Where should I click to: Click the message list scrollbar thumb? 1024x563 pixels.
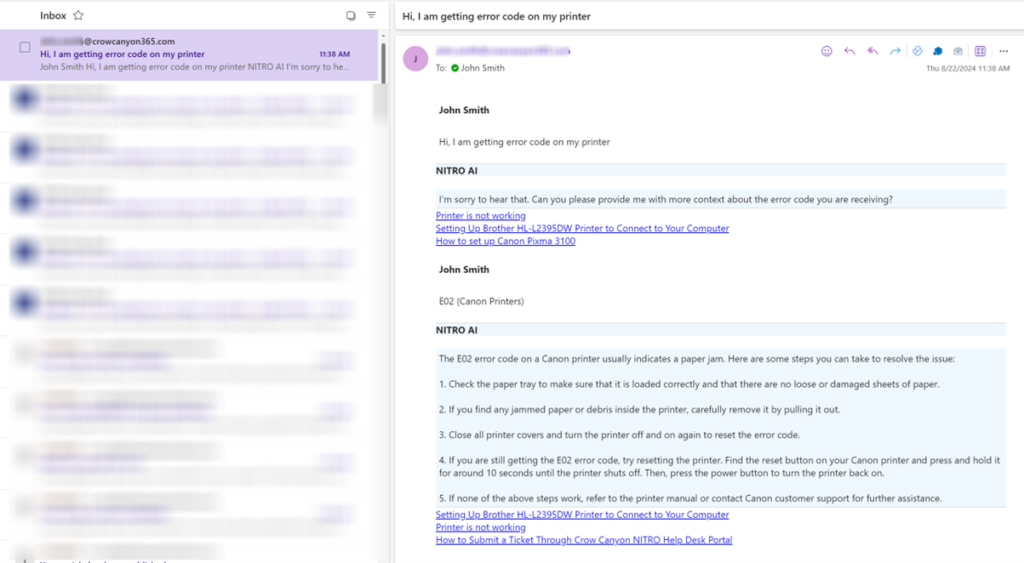(383, 63)
